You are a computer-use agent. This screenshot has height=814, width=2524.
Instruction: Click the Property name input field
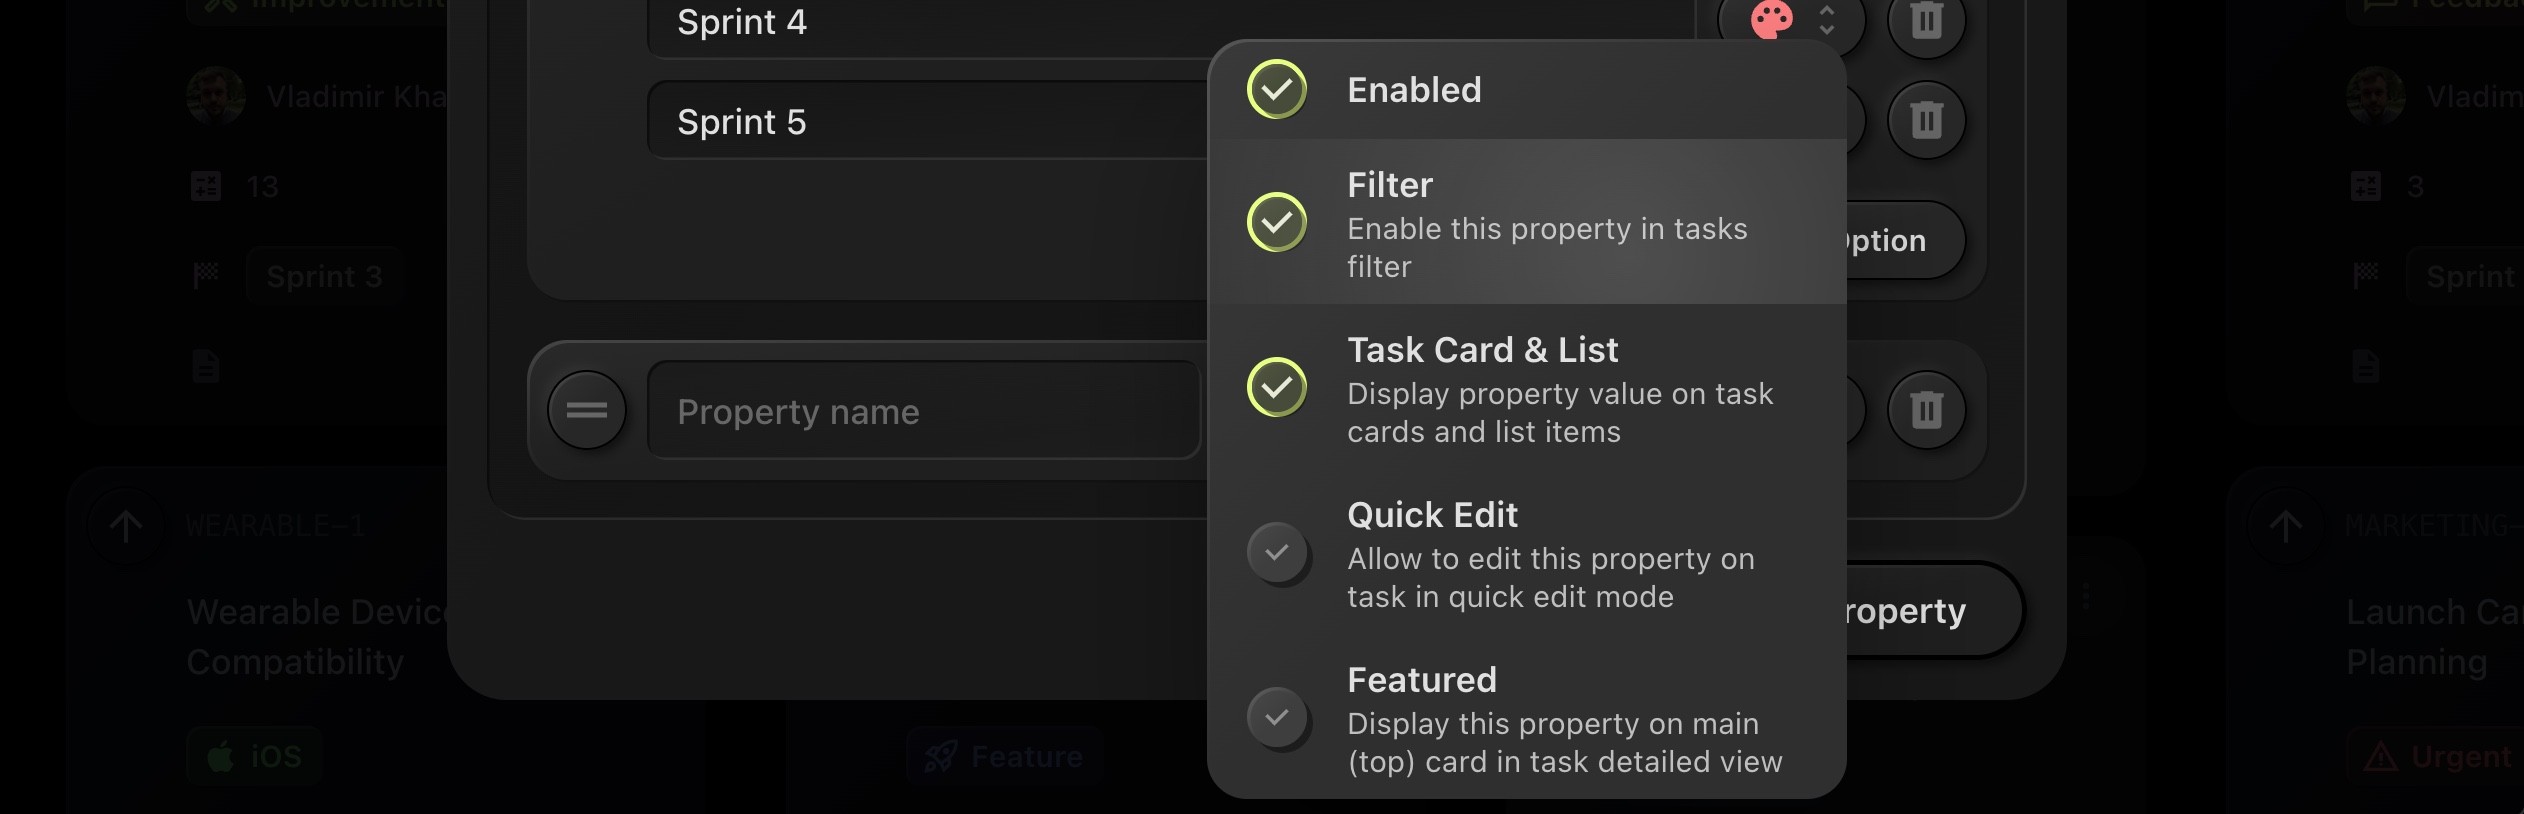coord(924,411)
